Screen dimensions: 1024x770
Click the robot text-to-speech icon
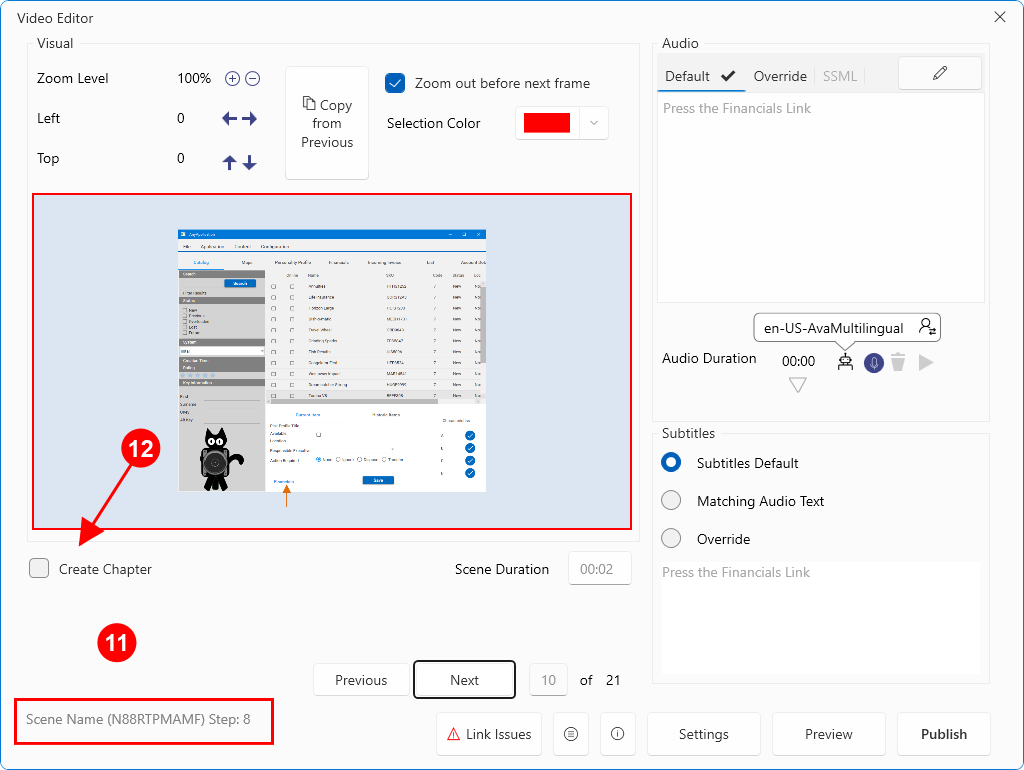[x=846, y=362]
